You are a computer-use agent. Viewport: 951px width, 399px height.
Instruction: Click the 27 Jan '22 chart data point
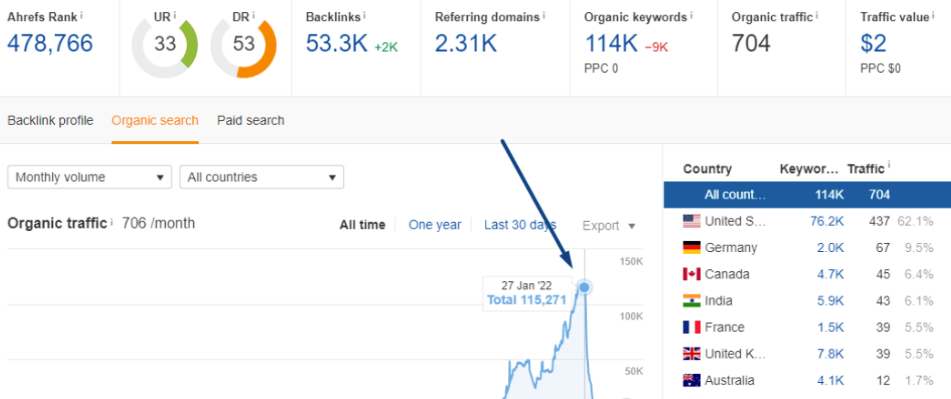coord(584,287)
